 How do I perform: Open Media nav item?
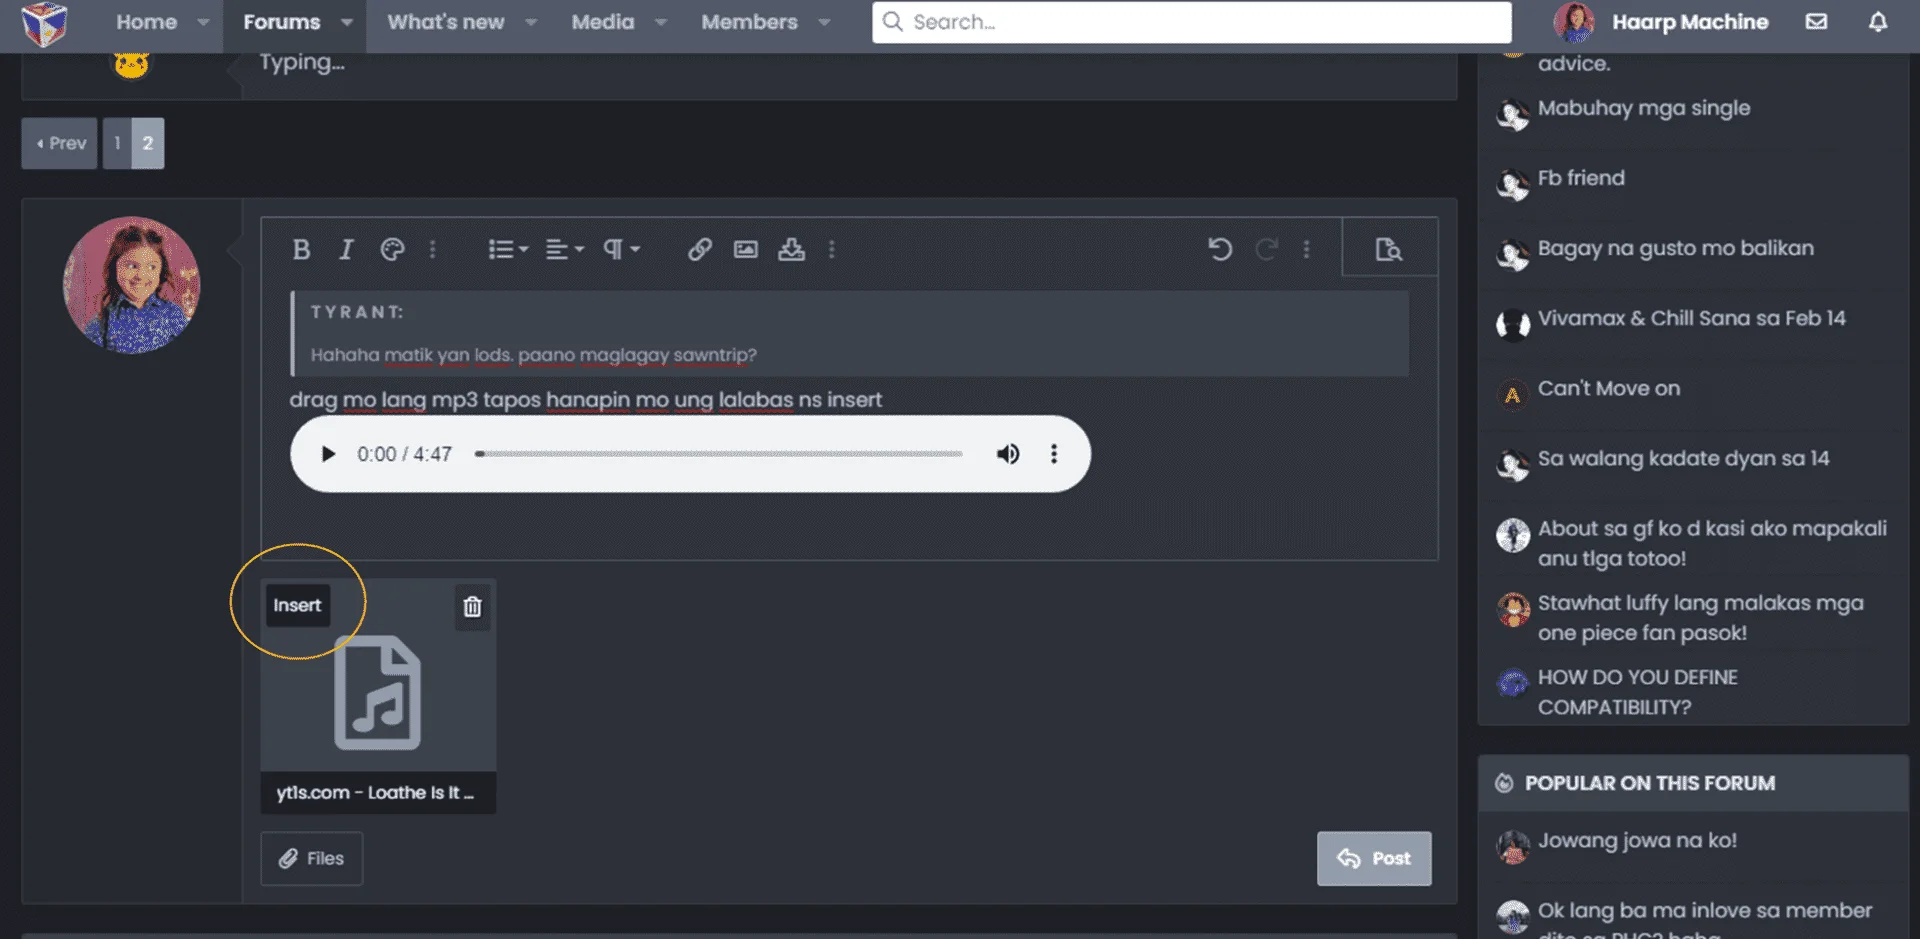point(603,22)
